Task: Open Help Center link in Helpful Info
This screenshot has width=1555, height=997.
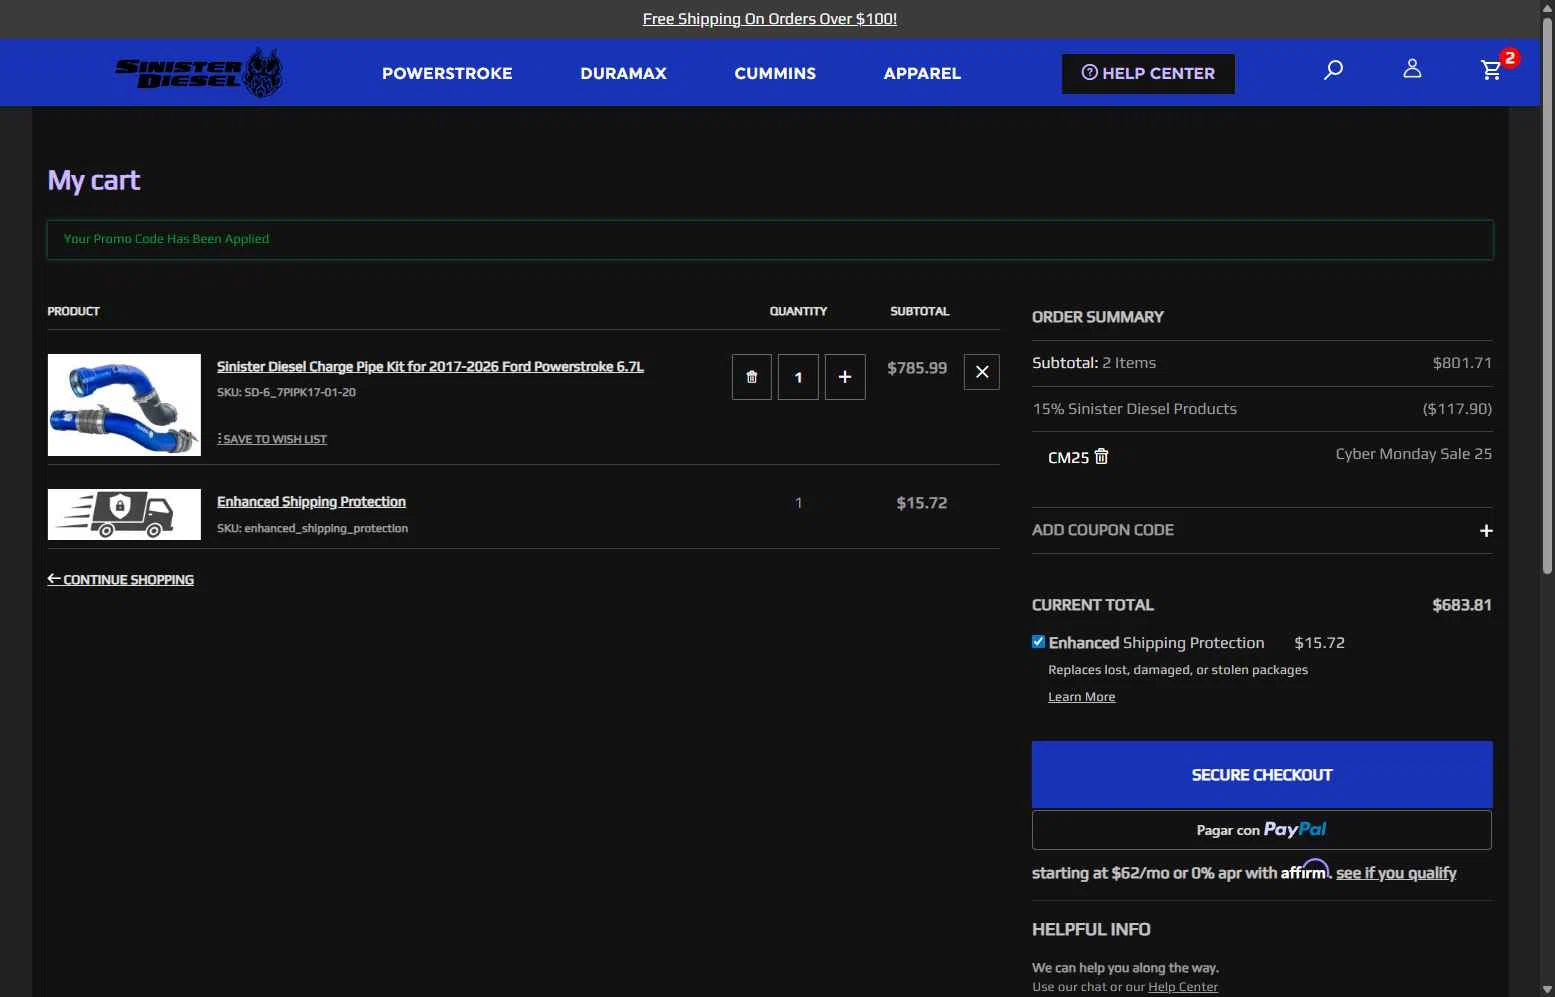Action: [1183, 987]
